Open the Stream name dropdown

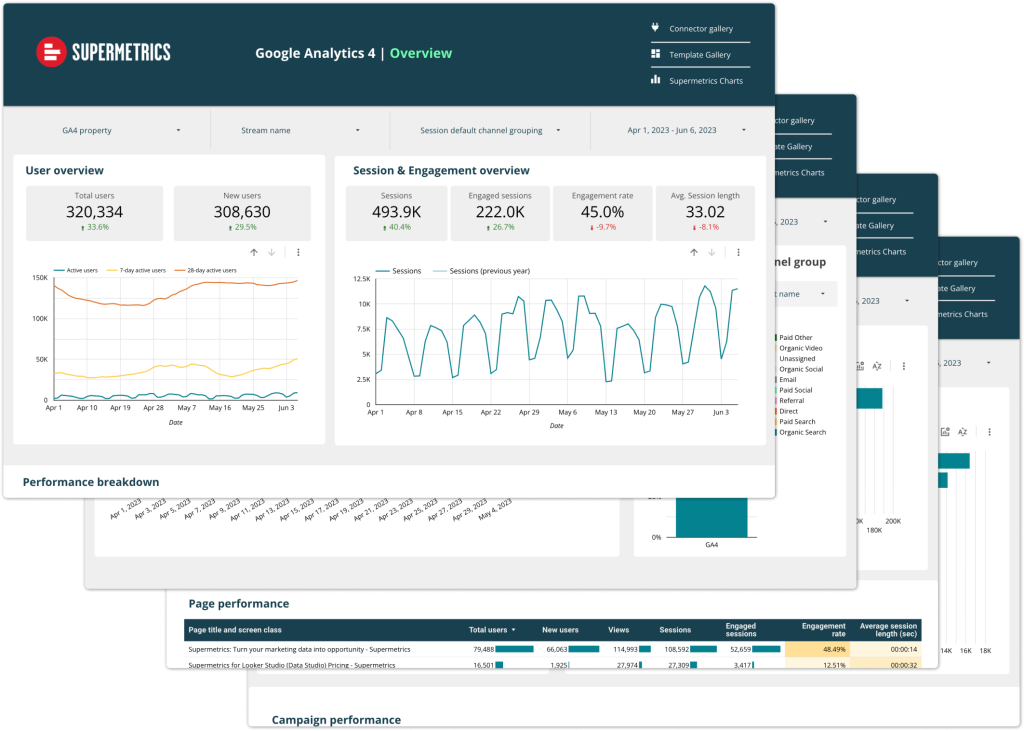click(300, 130)
